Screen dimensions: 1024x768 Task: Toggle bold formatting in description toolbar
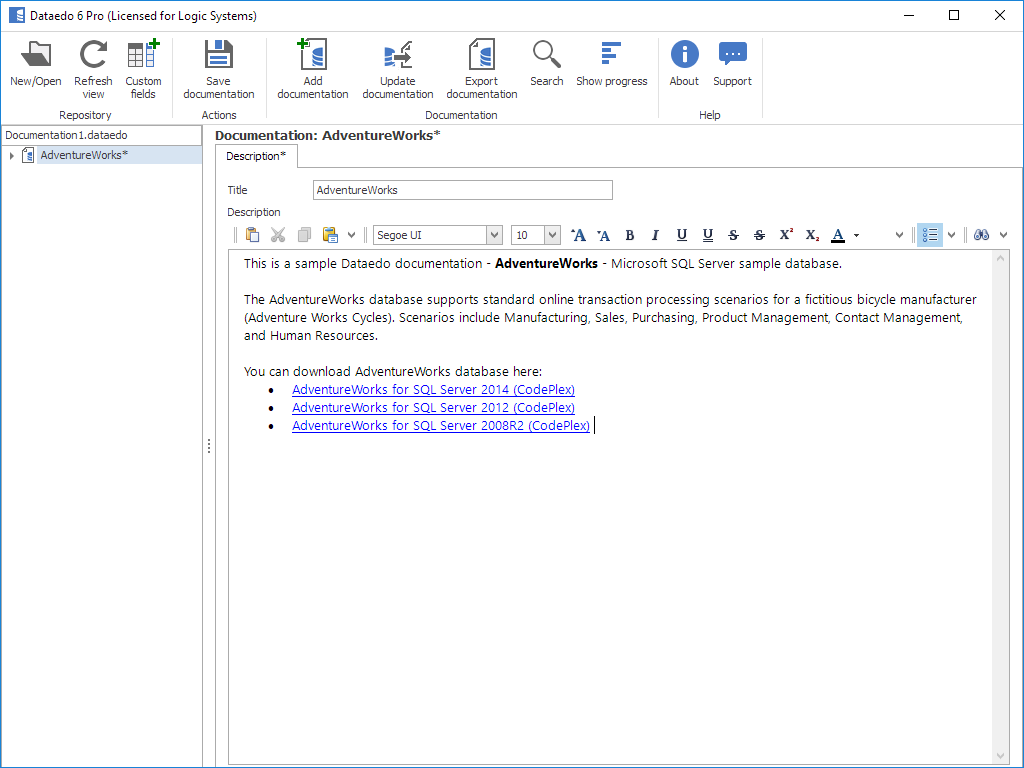[x=630, y=235]
